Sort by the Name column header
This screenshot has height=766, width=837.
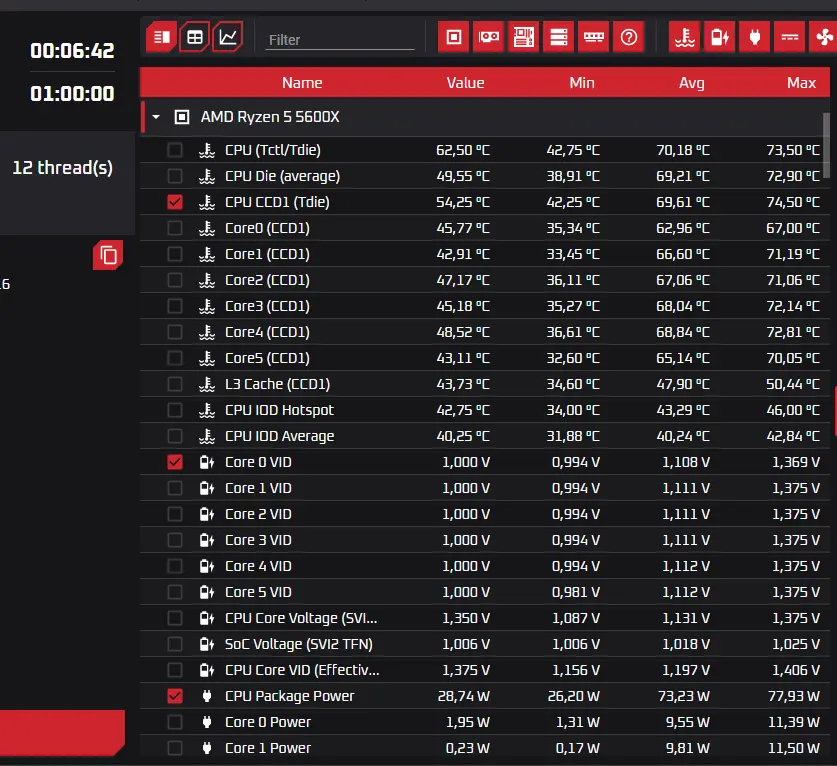click(x=302, y=83)
